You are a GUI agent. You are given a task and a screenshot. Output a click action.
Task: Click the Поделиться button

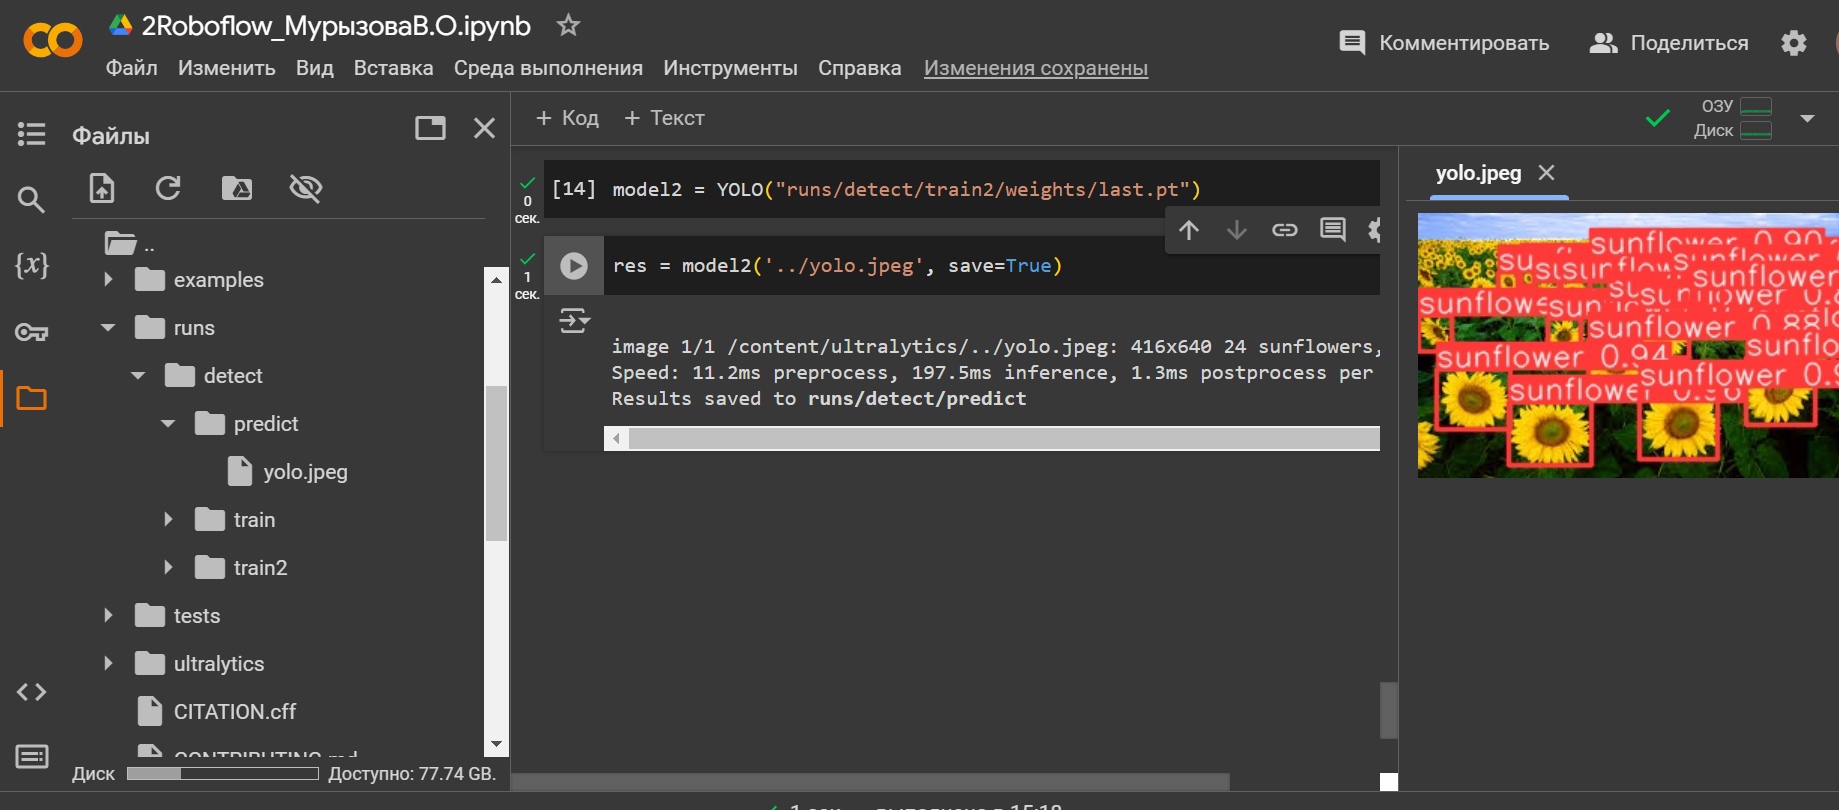1669,43
